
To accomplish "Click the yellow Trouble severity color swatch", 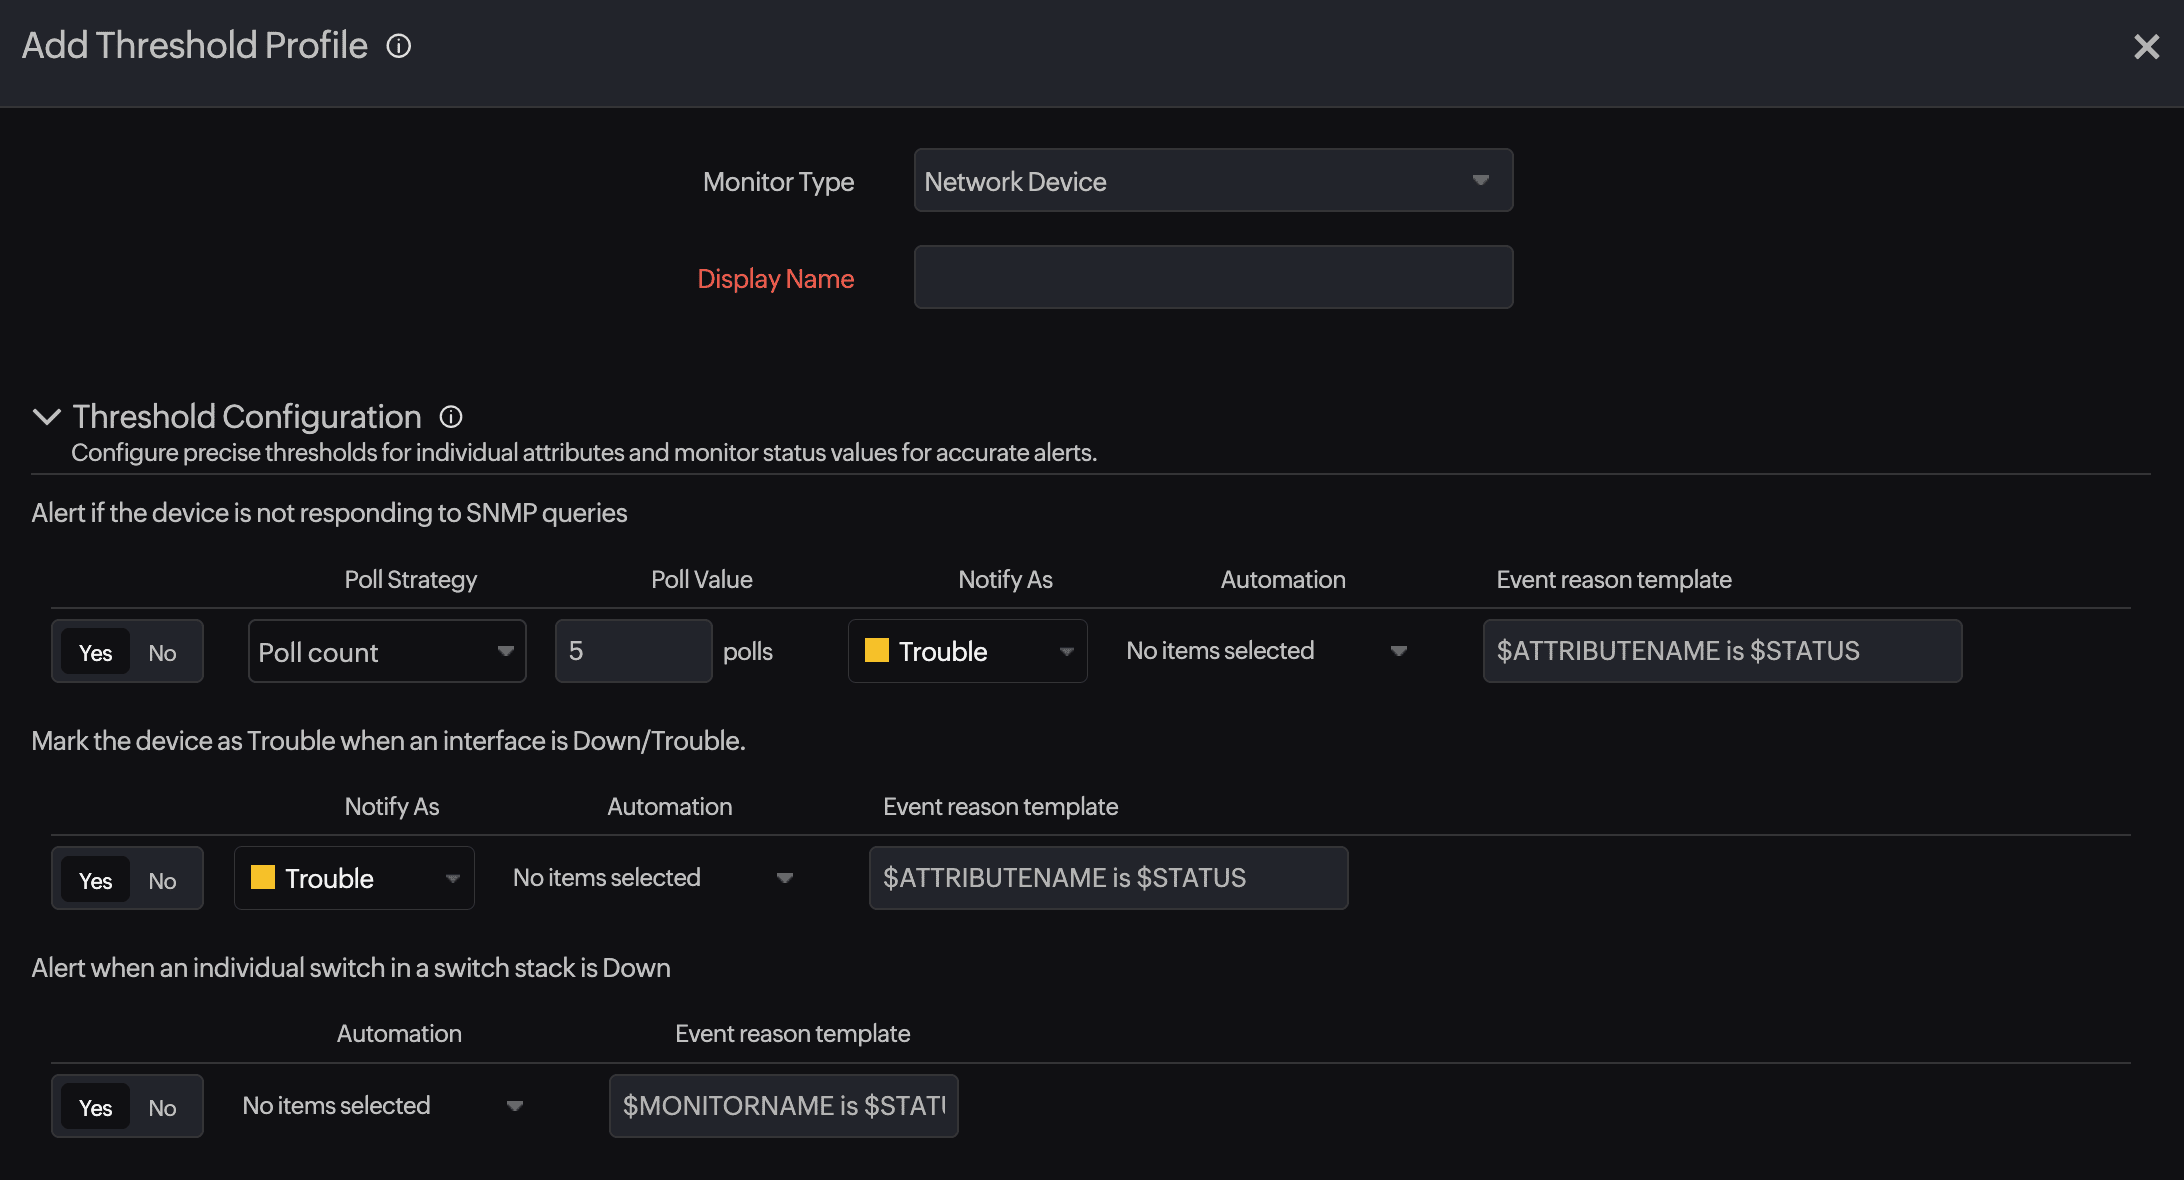I will [x=875, y=651].
